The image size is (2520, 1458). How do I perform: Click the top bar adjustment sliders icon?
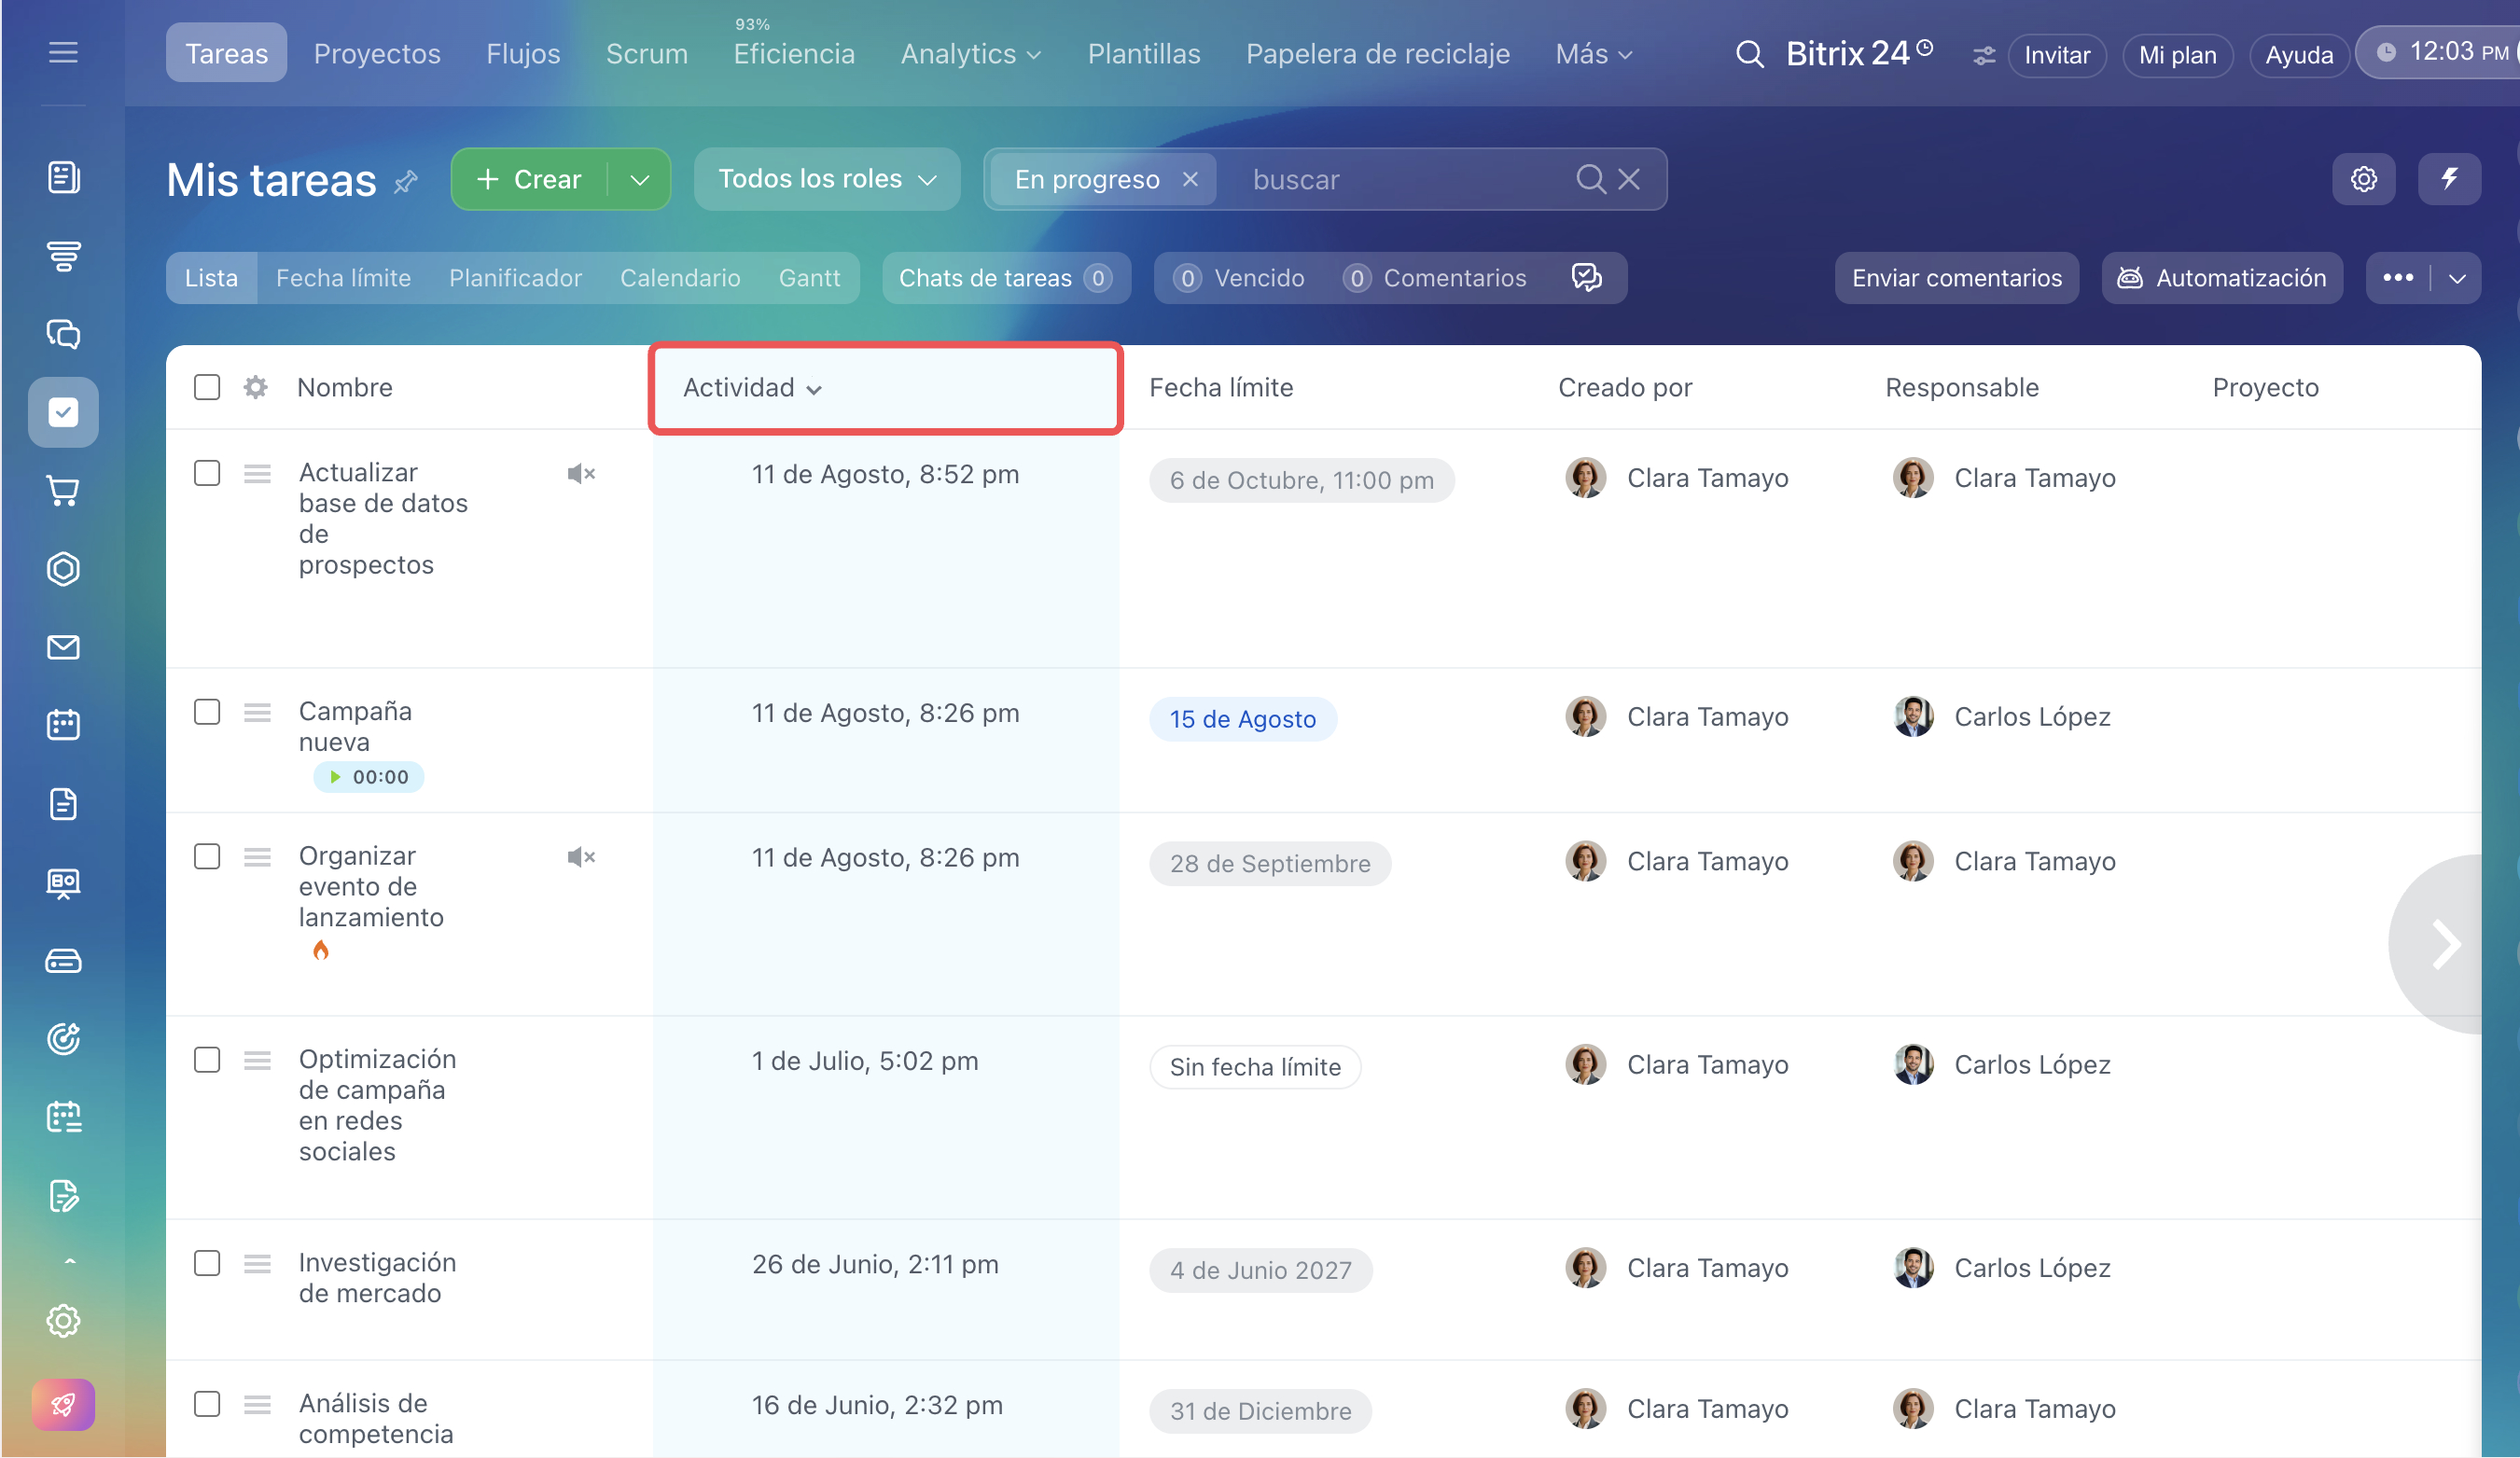pos(1984,55)
